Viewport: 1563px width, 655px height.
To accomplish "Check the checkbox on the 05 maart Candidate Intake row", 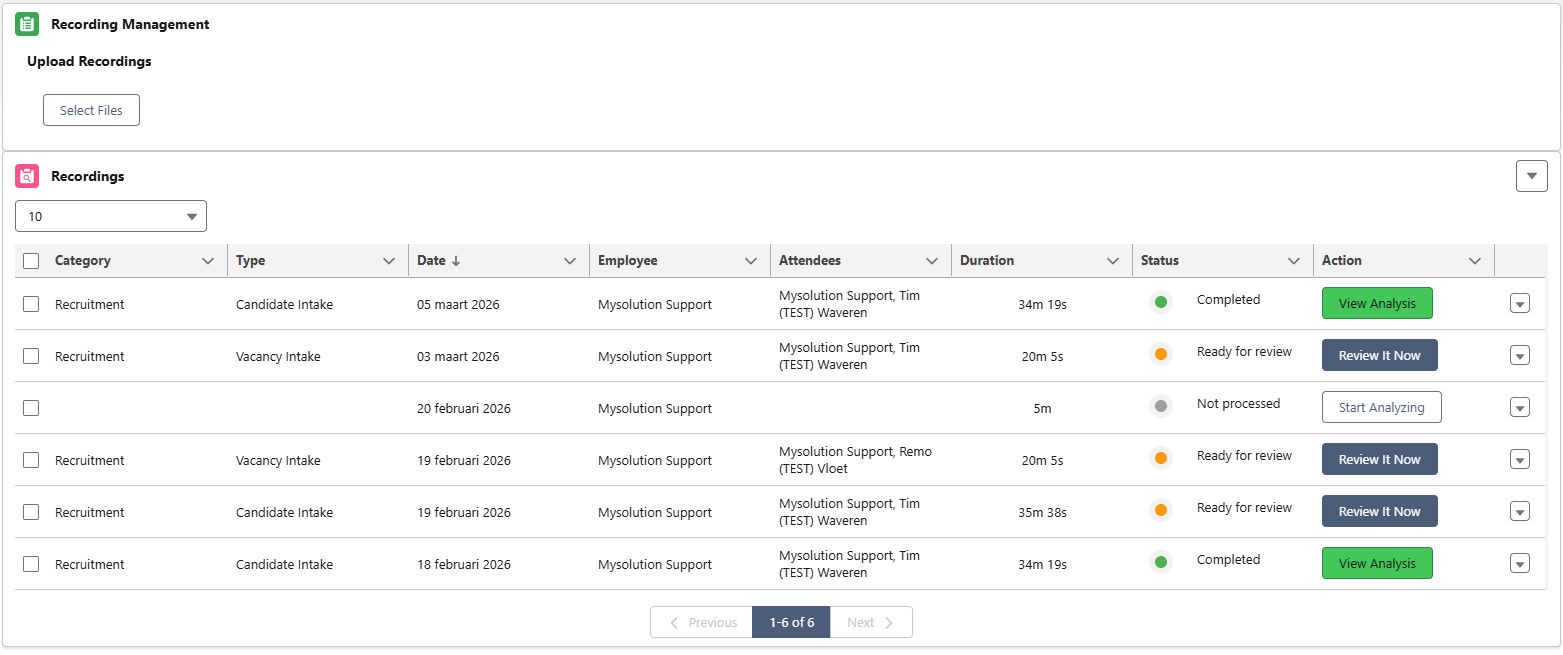I will (x=30, y=303).
